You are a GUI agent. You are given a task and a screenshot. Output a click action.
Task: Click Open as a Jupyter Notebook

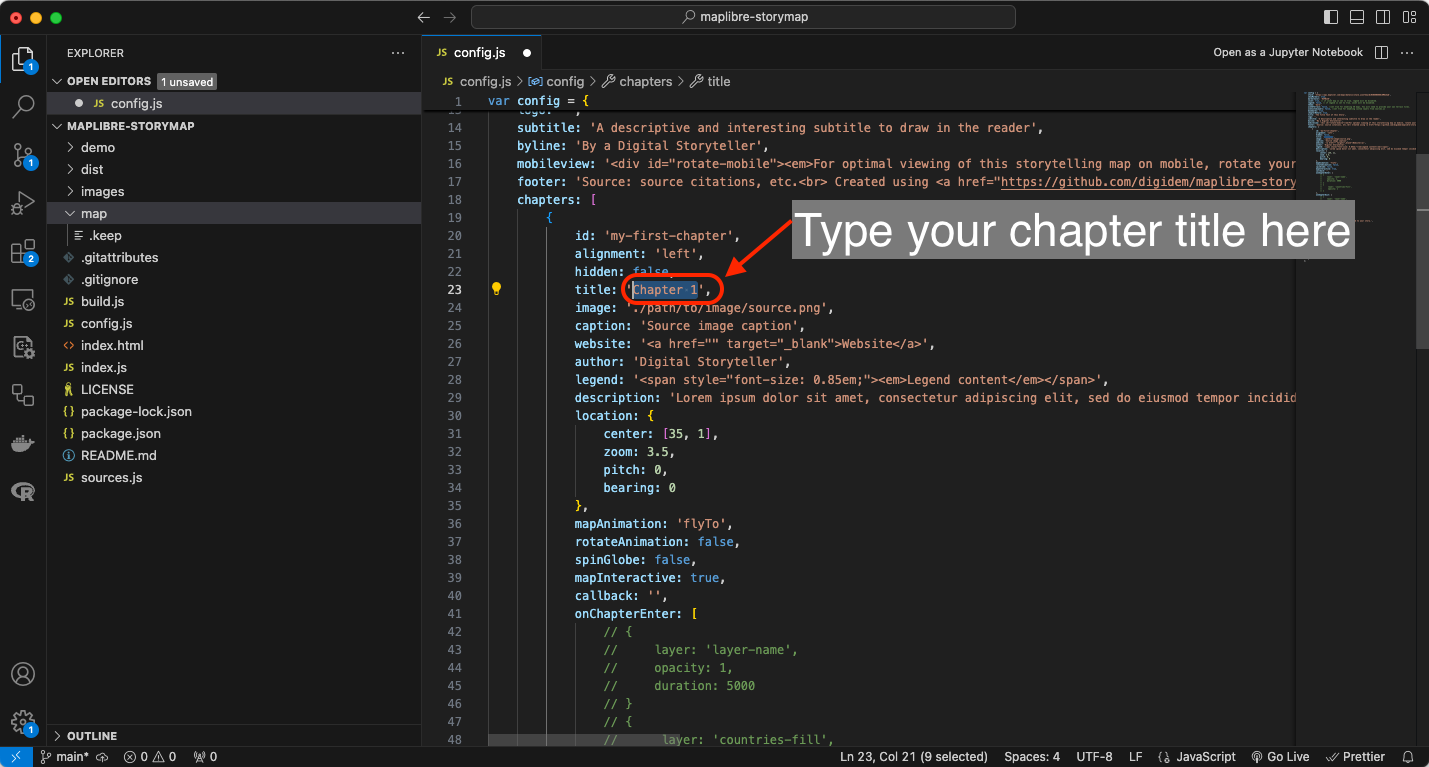point(1287,52)
